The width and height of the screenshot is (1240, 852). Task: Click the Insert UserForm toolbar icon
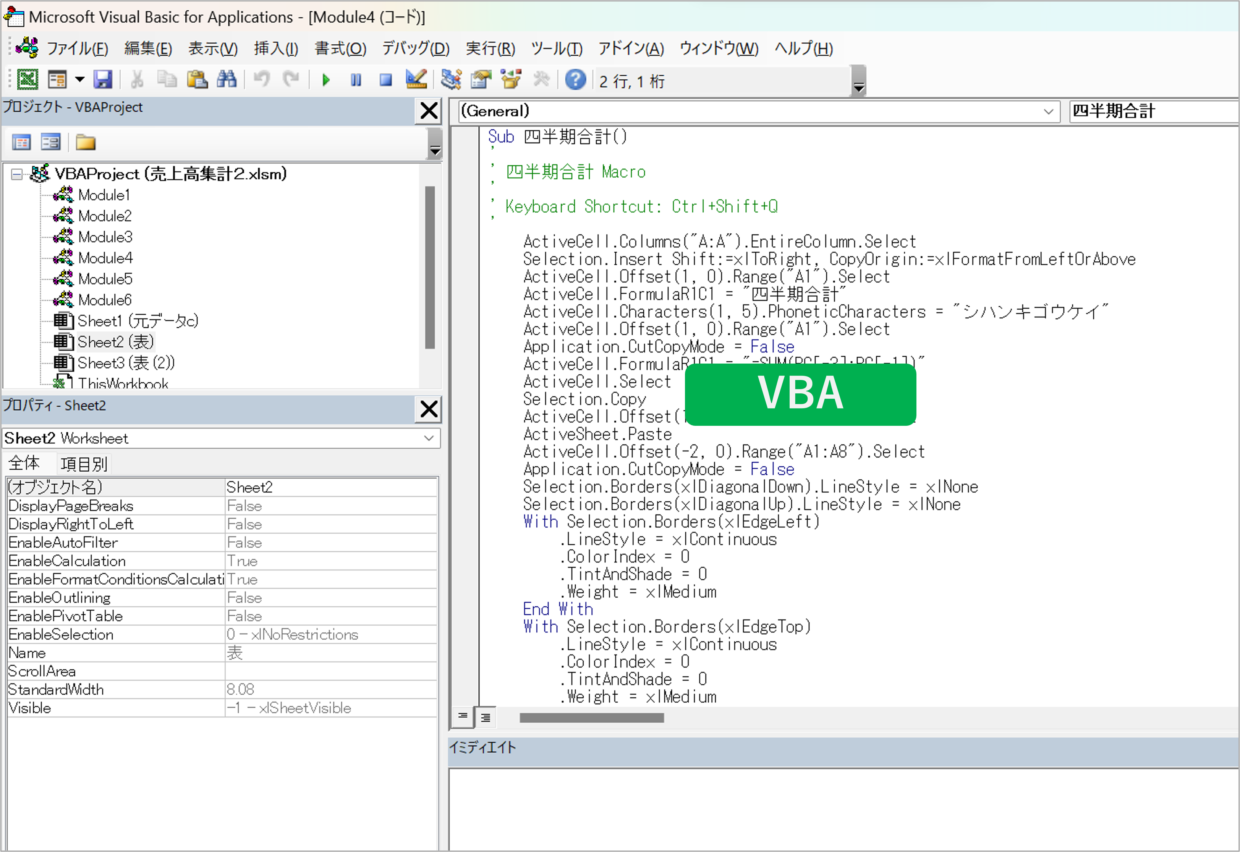pos(57,80)
